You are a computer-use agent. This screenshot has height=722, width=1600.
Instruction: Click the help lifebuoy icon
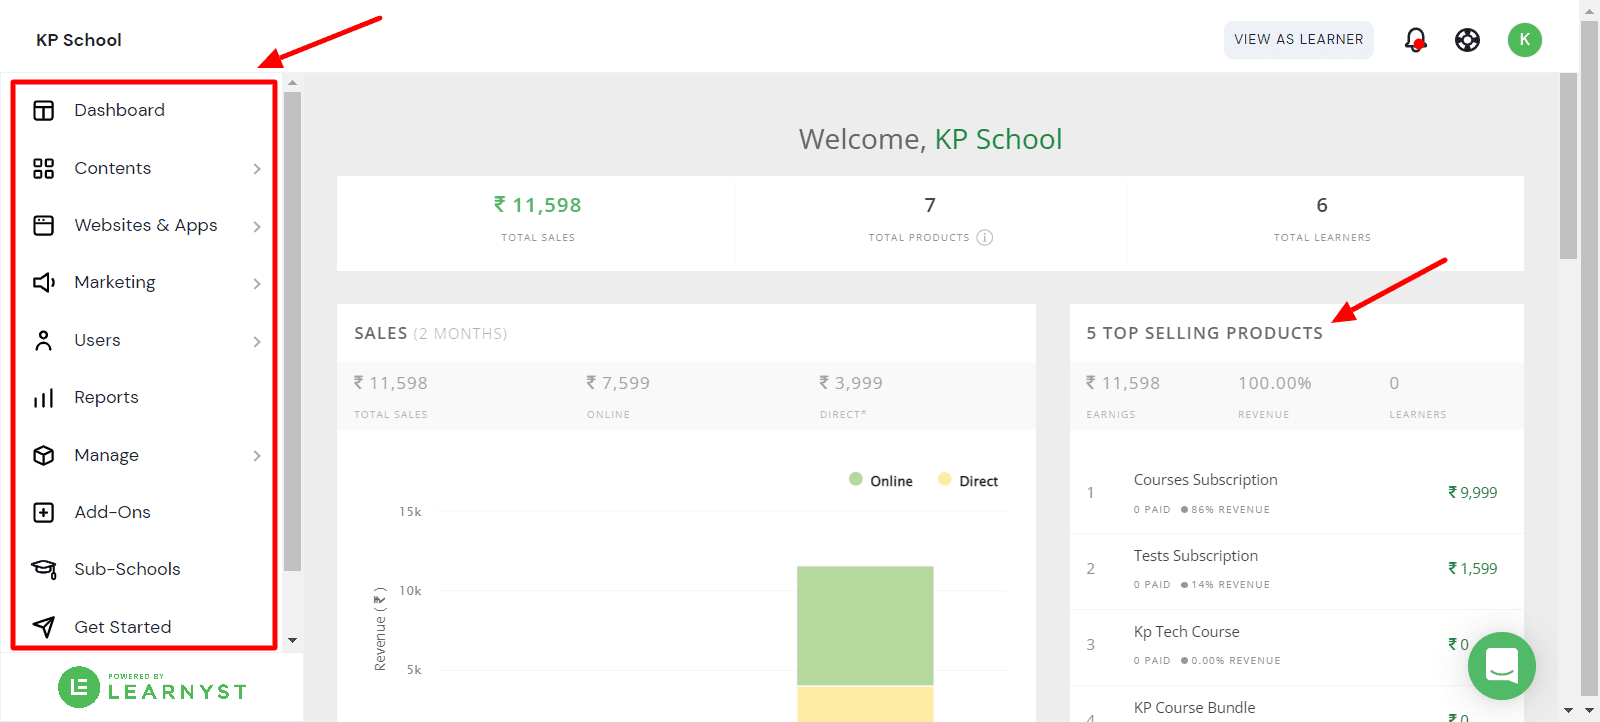pyautogui.click(x=1467, y=40)
